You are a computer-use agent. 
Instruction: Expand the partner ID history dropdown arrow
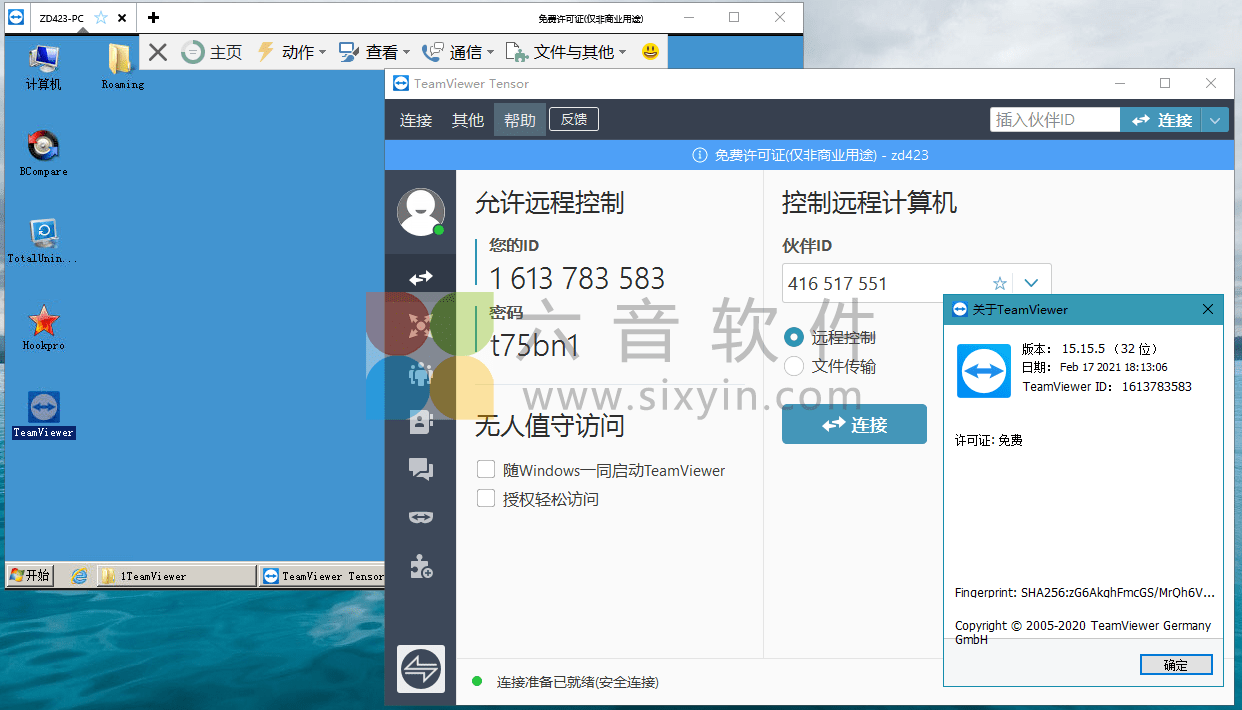1032,283
